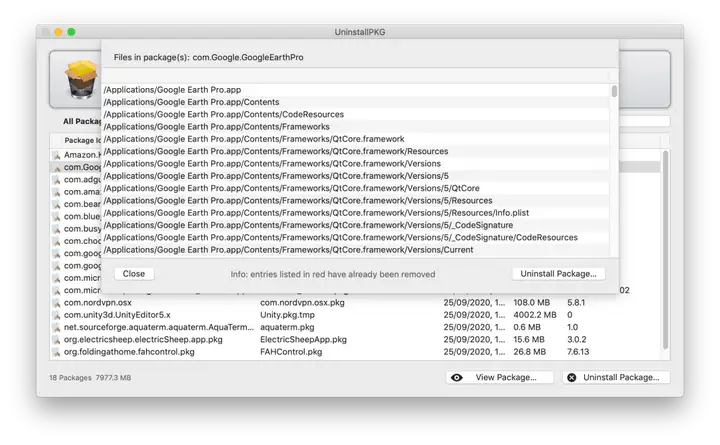The width and height of the screenshot is (720, 445).
Task: Select entry ending in Versions/5/Resources
Action: pos(355,201)
